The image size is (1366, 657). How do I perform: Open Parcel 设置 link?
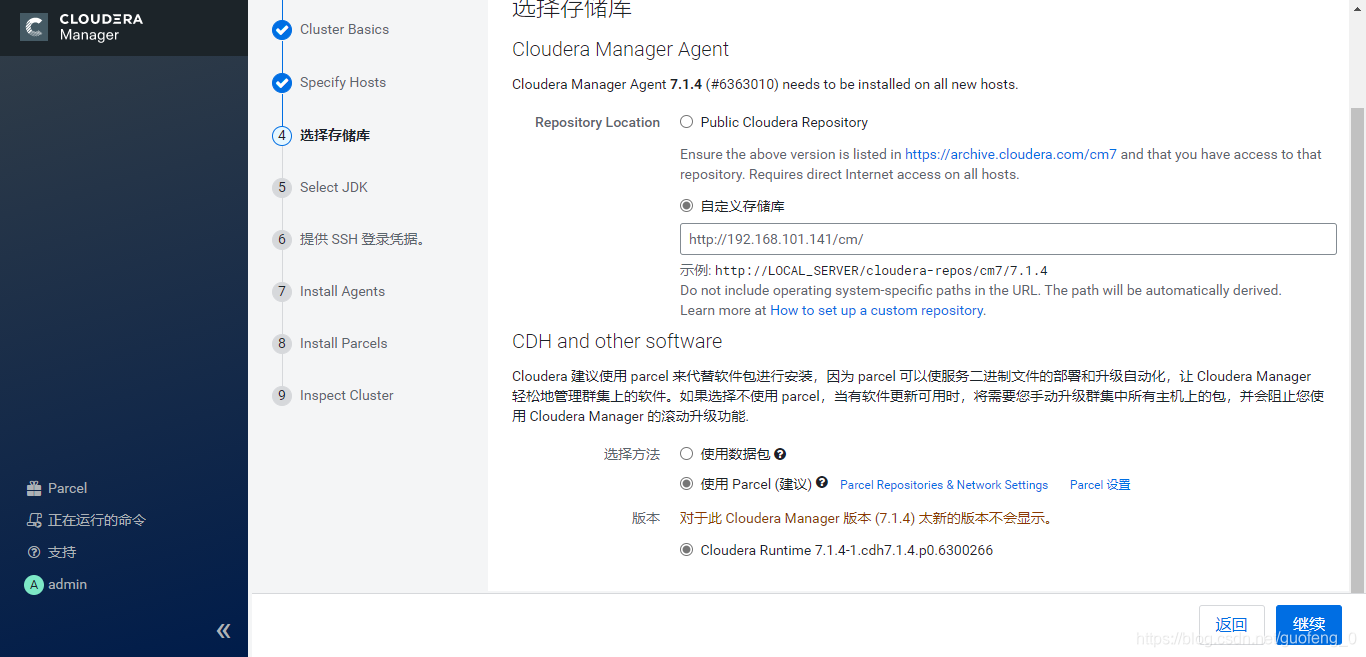[x=1100, y=485]
